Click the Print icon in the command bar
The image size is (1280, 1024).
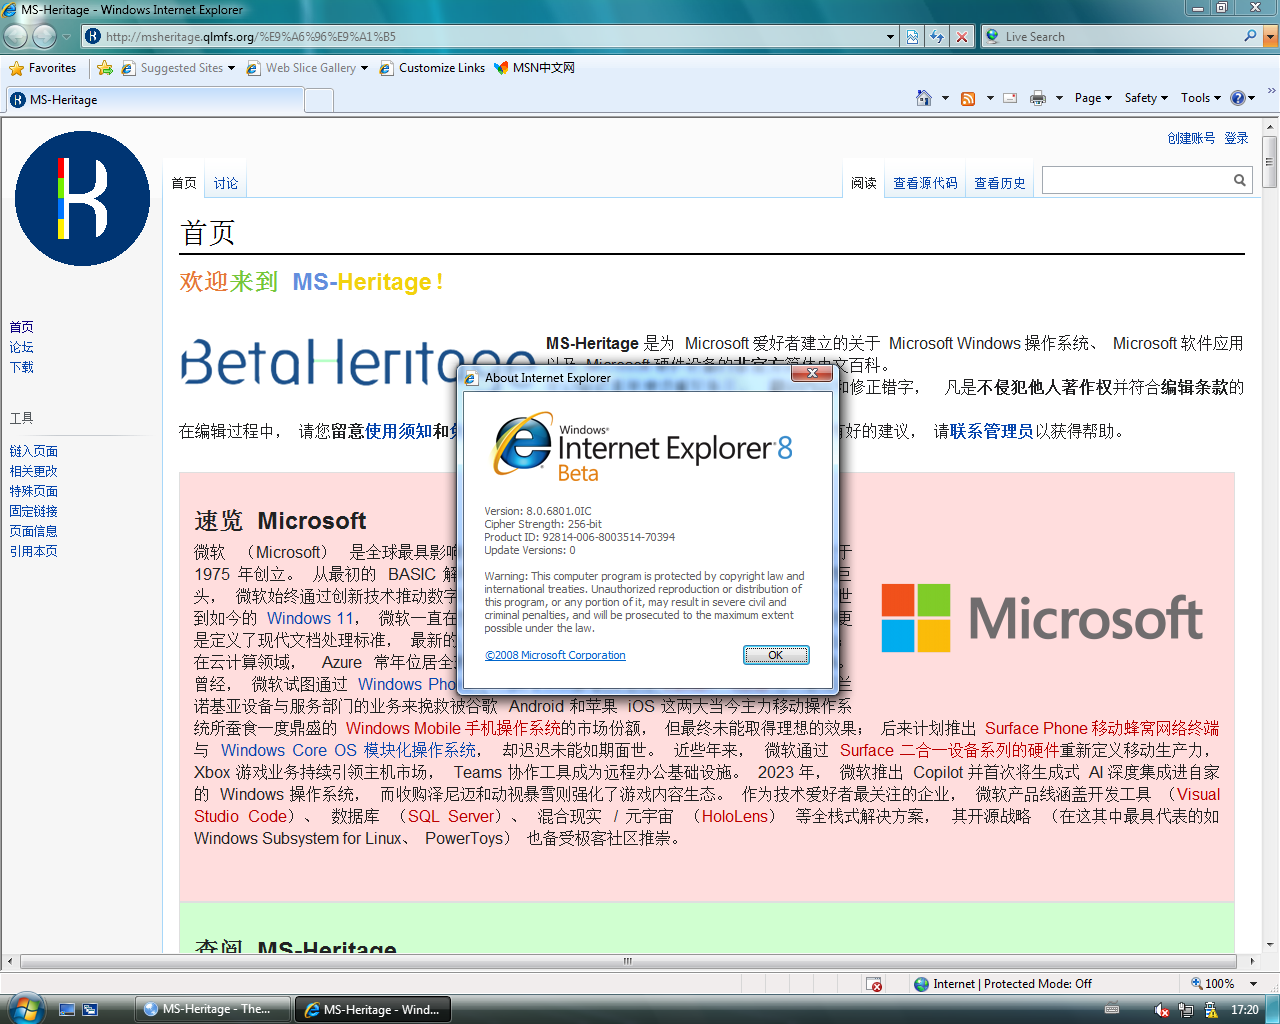1038,98
